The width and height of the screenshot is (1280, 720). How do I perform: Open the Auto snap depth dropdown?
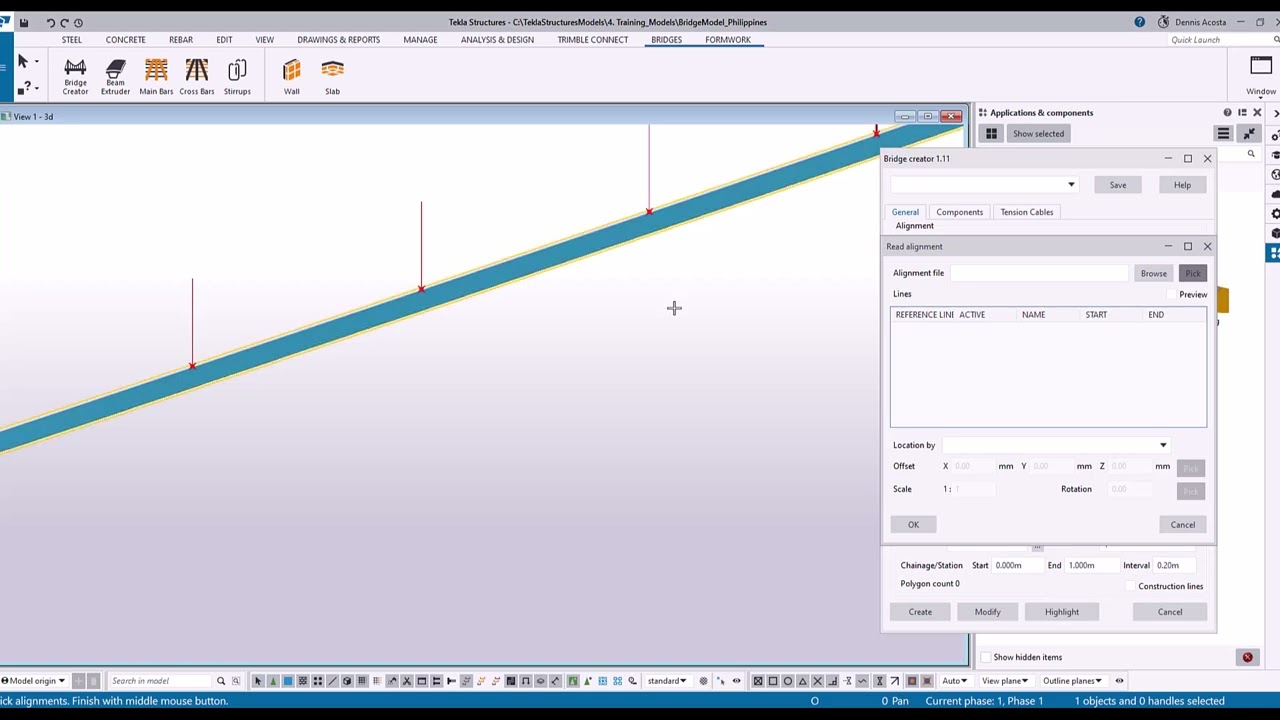pos(954,681)
